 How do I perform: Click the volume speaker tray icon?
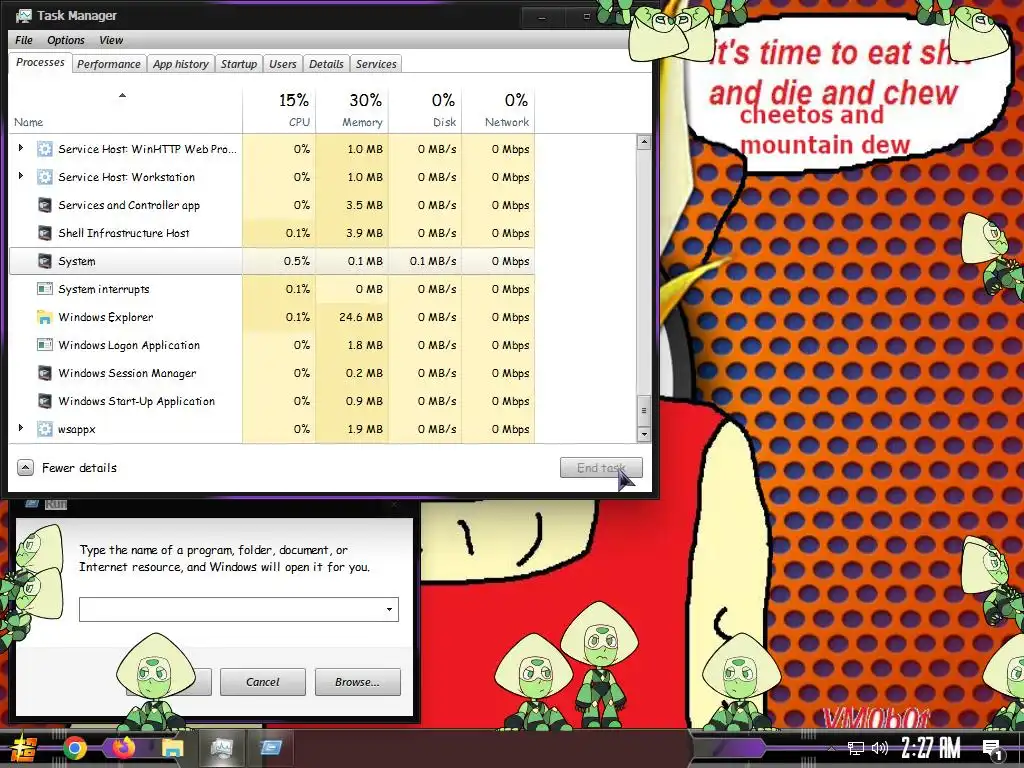pyautogui.click(x=880, y=748)
